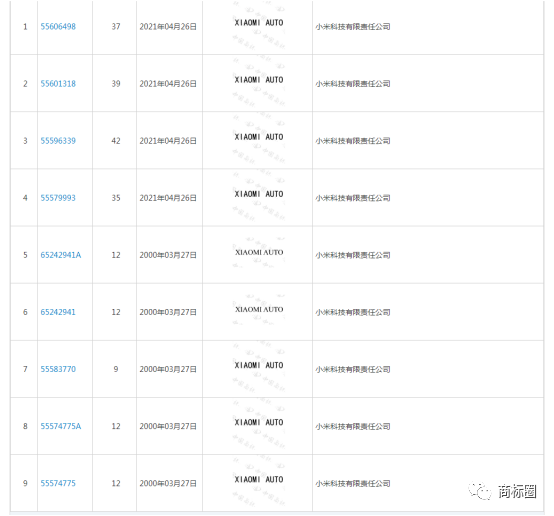This screenshot has height=516, width=554.
Task: Open trademark application number 55606498
Action: click(58, 27)
